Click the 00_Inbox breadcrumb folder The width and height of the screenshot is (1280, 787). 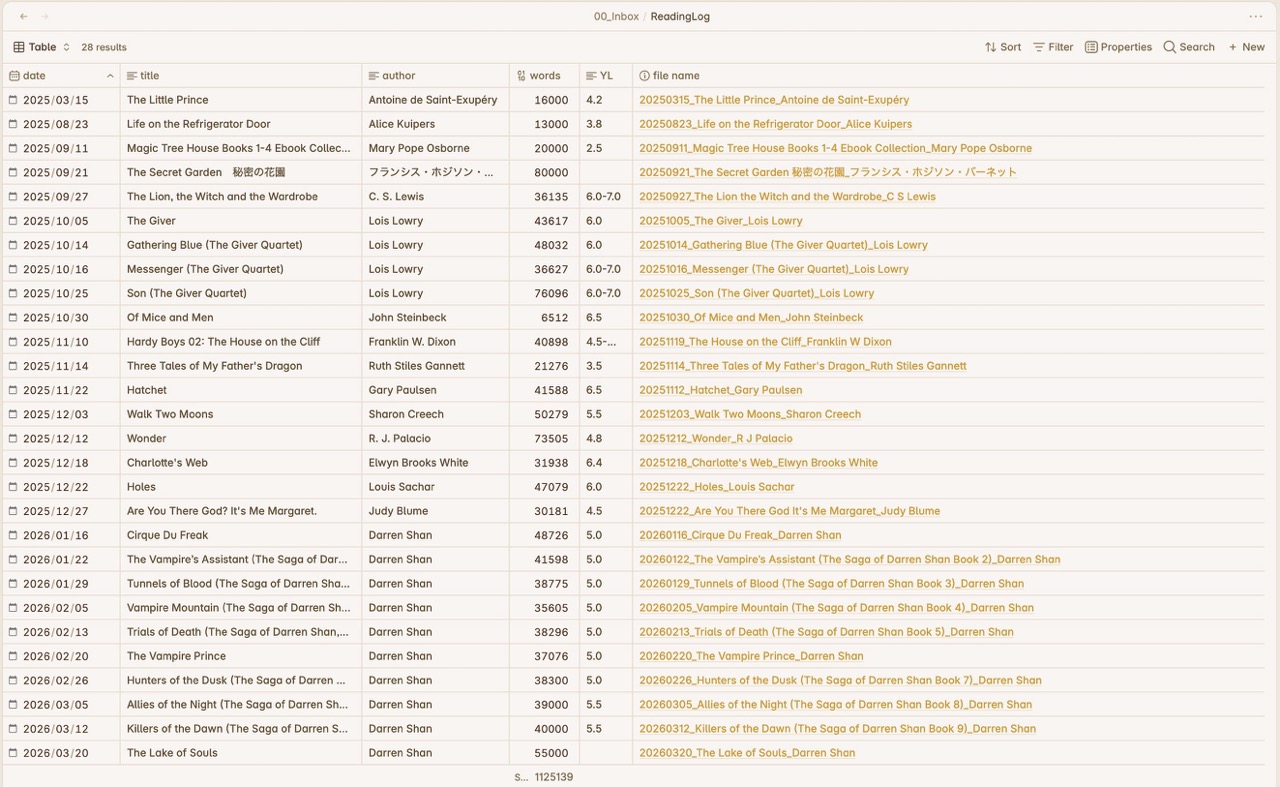coord(616,17)
